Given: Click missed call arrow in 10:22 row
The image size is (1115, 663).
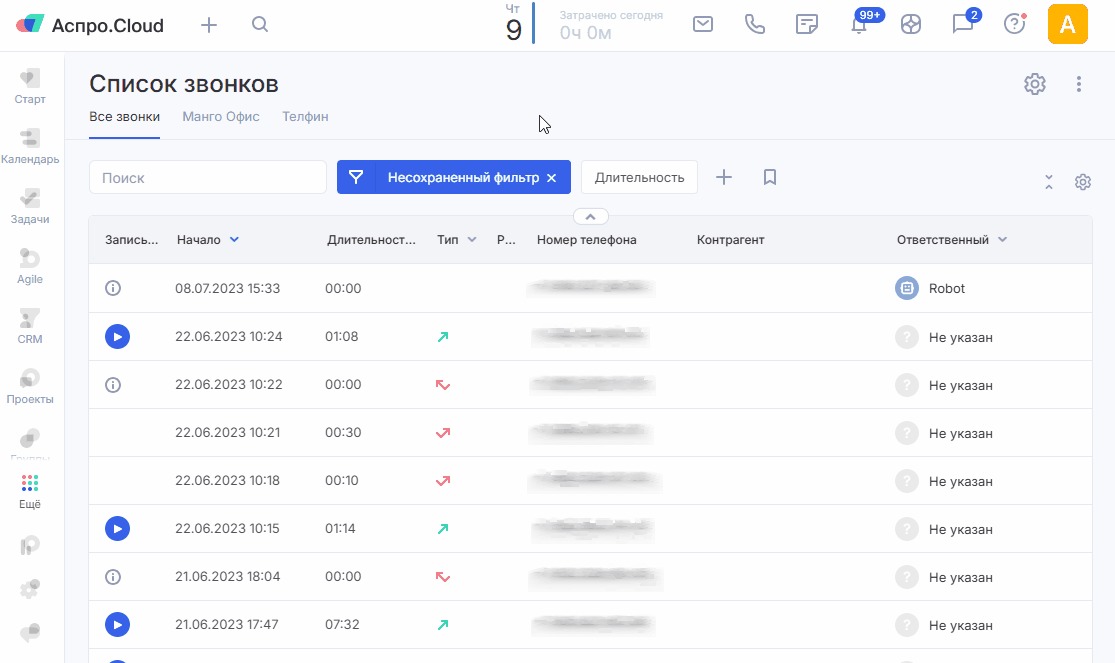Looking at the screenshot, I should (443, 385).
